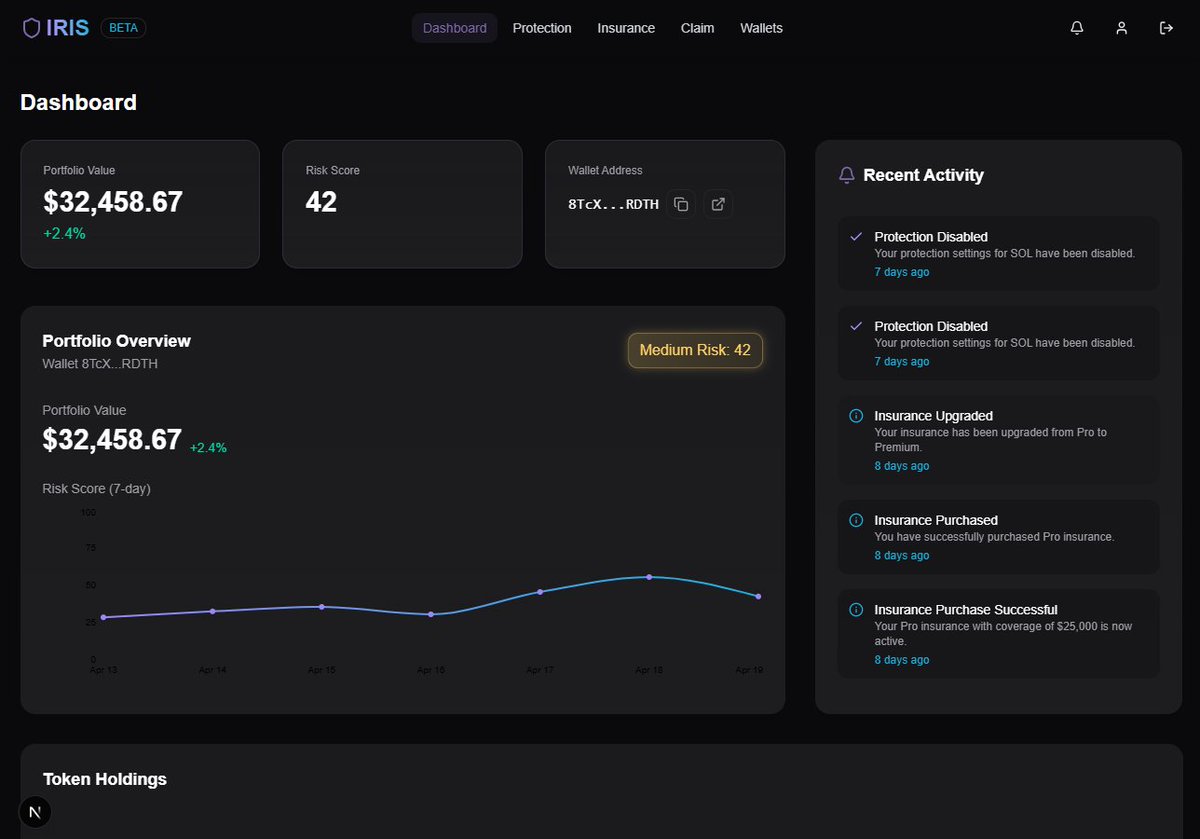
Task: Click Insurance Purchase Successful activity title
Action: point(966,610)
